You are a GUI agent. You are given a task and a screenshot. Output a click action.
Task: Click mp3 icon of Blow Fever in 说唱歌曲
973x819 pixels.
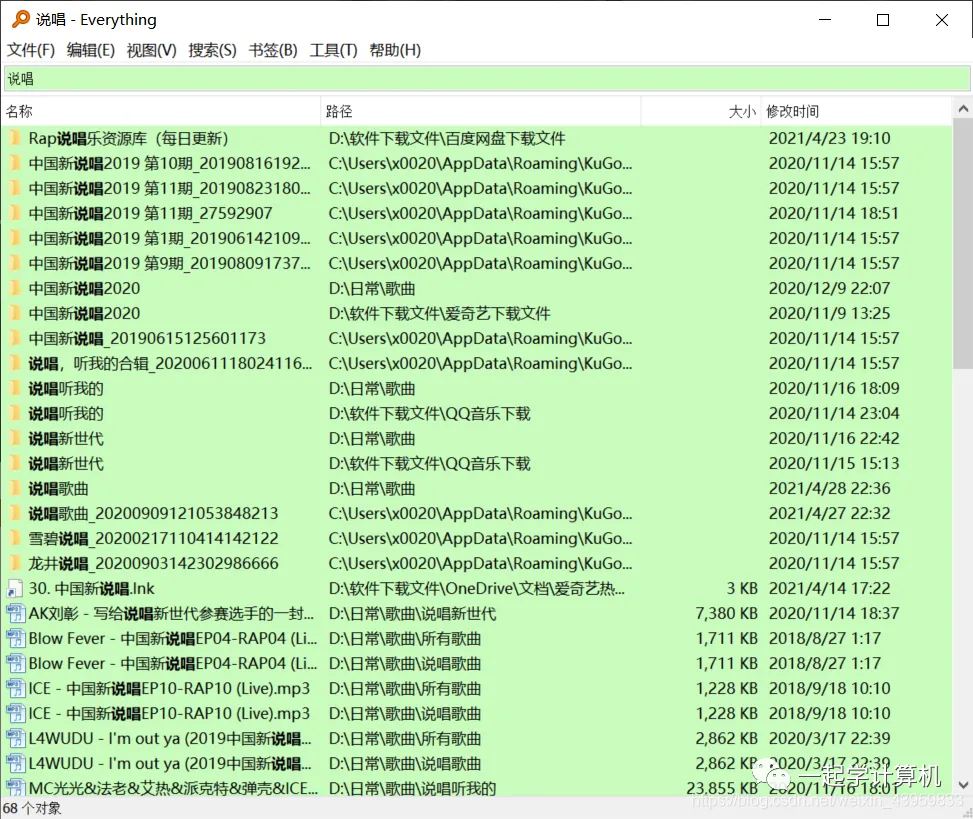(x=15, y=663)
